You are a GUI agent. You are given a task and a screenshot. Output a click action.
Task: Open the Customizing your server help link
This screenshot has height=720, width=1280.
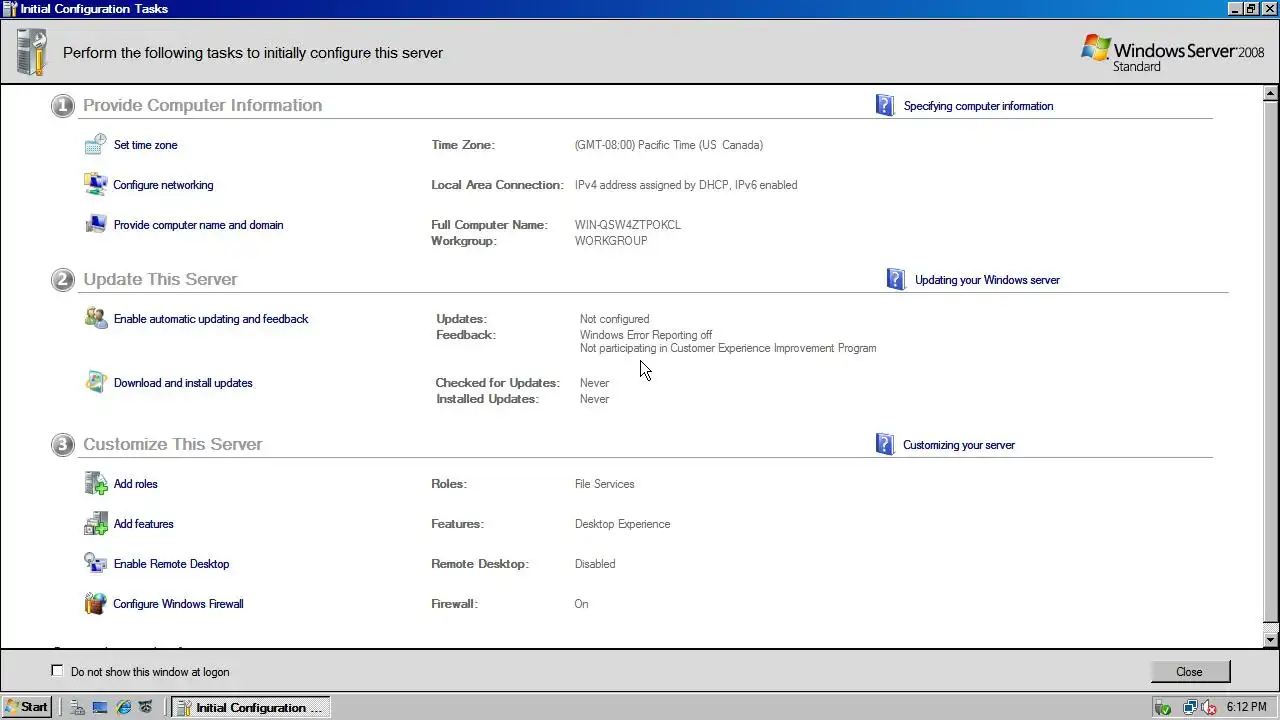[x=958, y=445]
